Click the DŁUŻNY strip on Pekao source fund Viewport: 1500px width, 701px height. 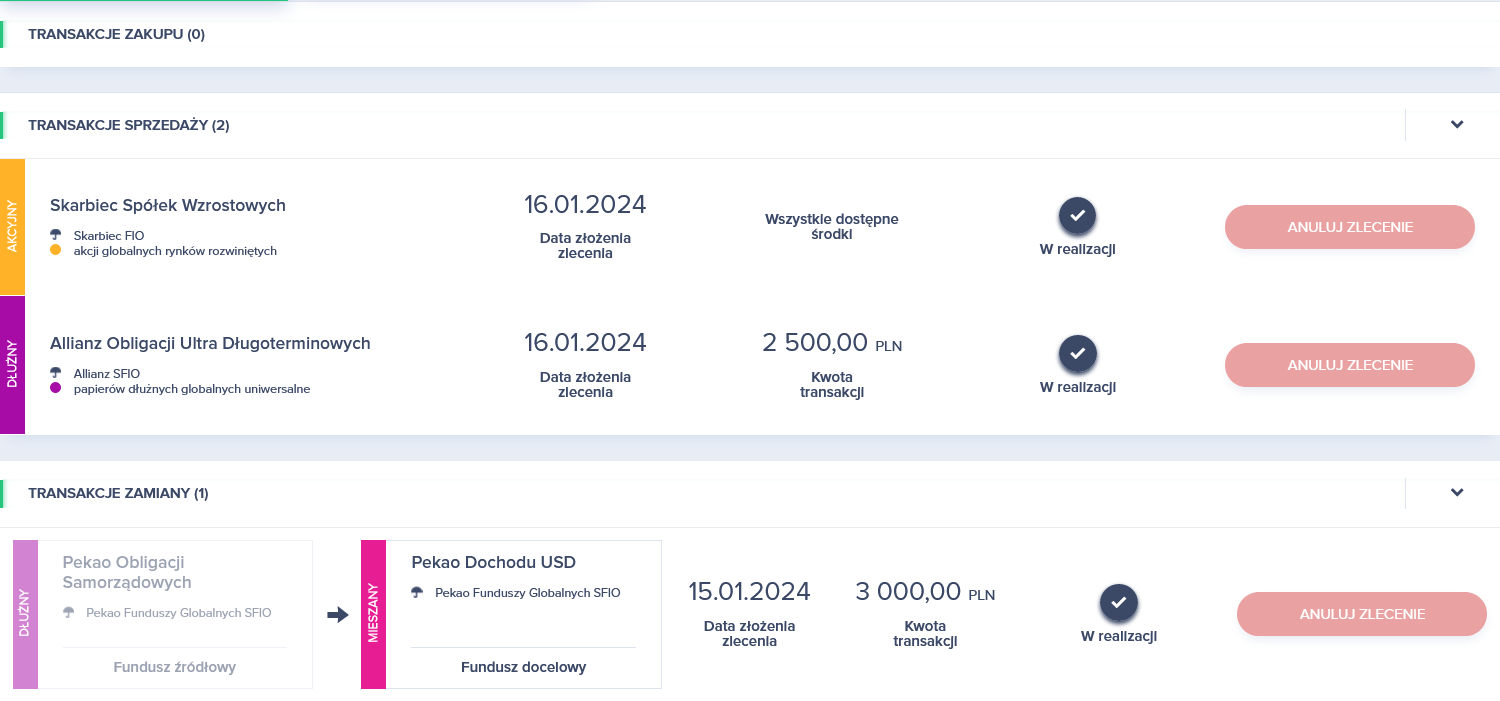[25, 614]
